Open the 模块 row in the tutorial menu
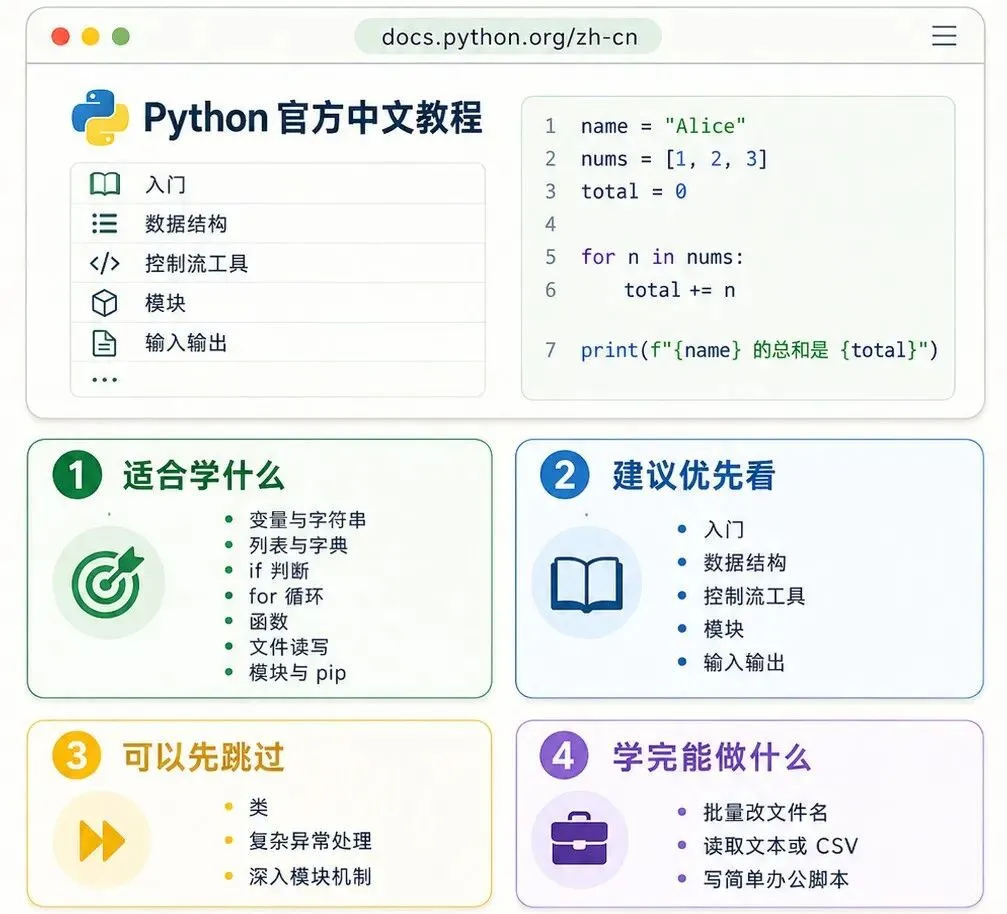The height and width of the screenshot is (914, 1007). pos(277,303)
